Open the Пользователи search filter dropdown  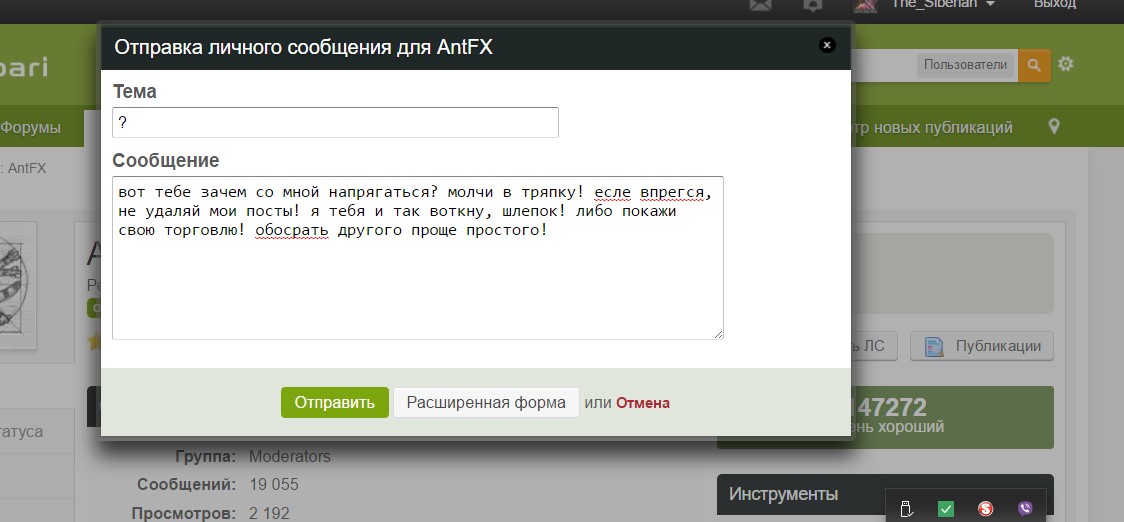tap(964, 65)
